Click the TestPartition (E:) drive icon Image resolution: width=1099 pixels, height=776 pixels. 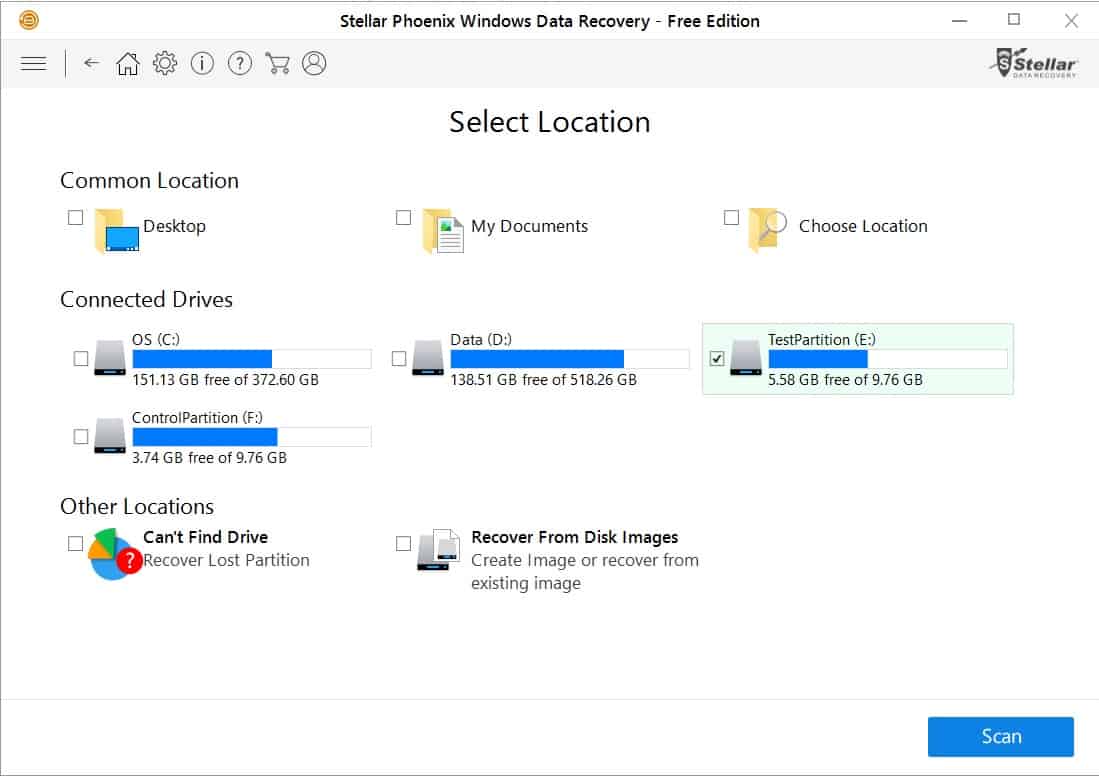[746, 358]
